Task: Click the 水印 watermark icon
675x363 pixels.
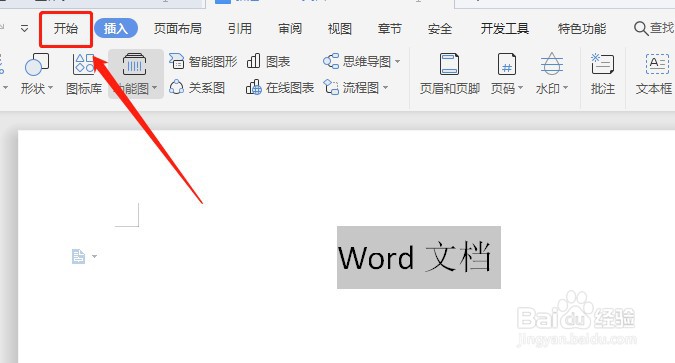Action: click(551, 65)
